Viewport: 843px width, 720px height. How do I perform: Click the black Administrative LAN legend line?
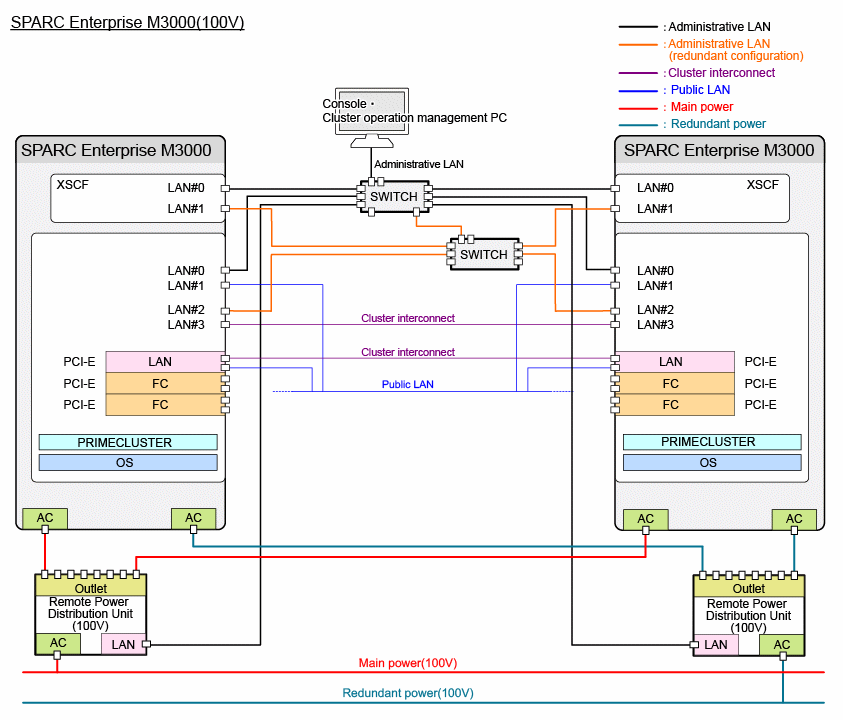pos(638,26)
